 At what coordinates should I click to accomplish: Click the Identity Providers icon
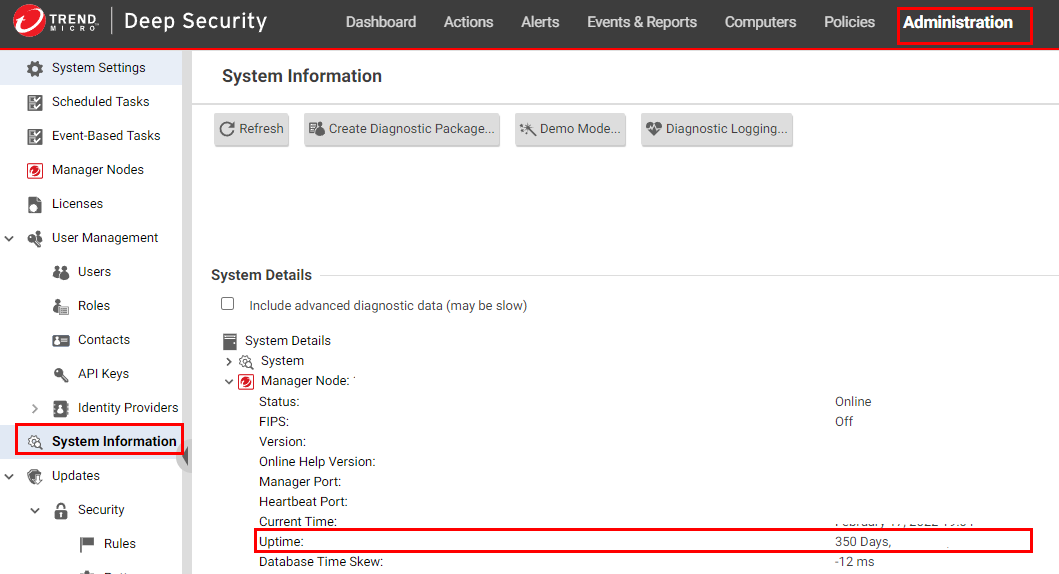(x=61, y=409)
